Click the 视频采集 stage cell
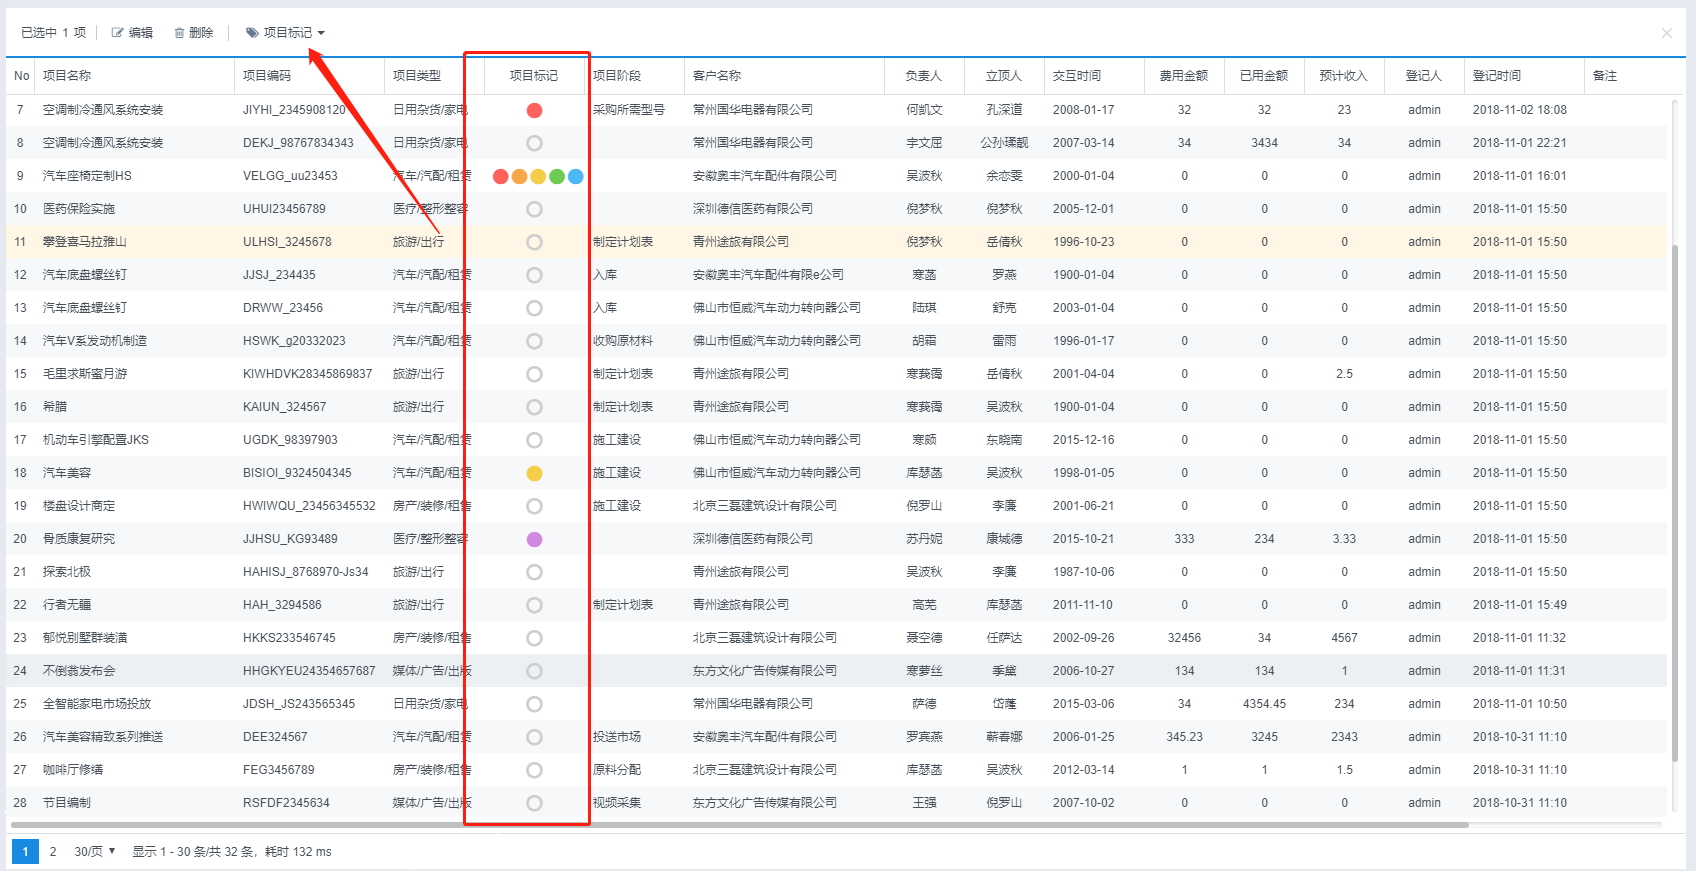Image resolution: width=1696 pixels, height=871 pixels. click(x=617, y=803)
